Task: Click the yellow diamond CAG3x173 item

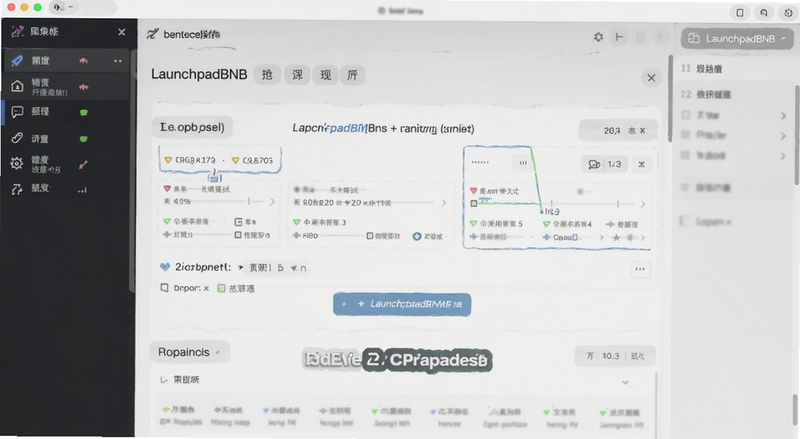Action: click(190, 160)
